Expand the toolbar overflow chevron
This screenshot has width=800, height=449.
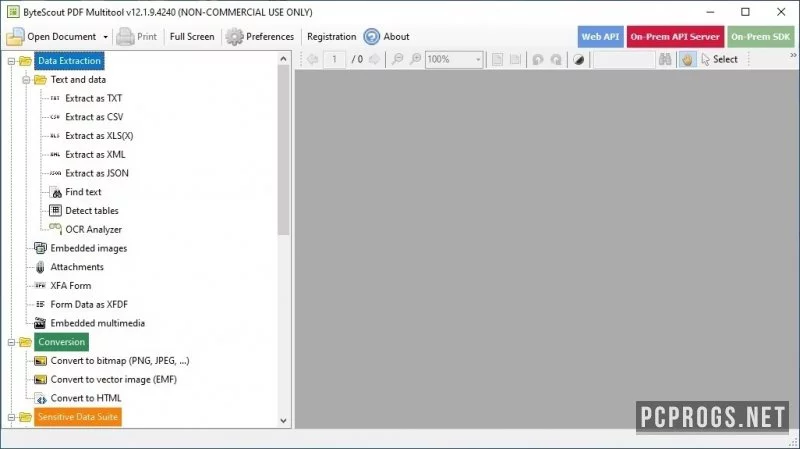pos(793,55)
